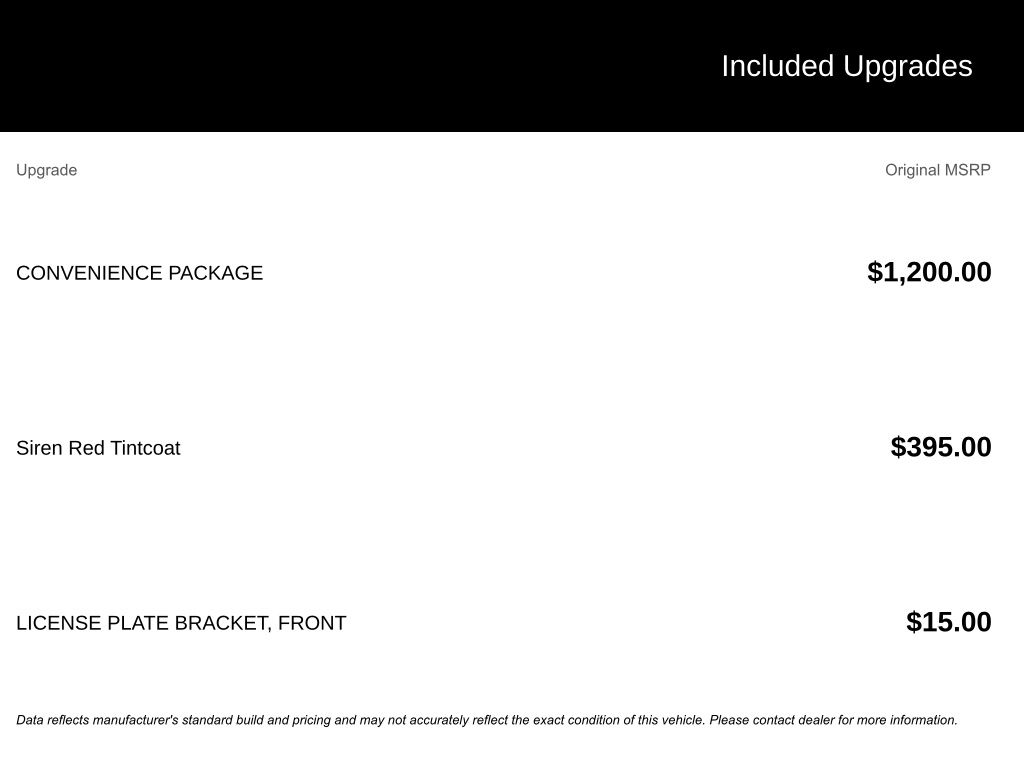Viewport: 1024px width, 768px height.
Task: Click the word 'MSRP' in the column header
Action: [x=967, y=170]
